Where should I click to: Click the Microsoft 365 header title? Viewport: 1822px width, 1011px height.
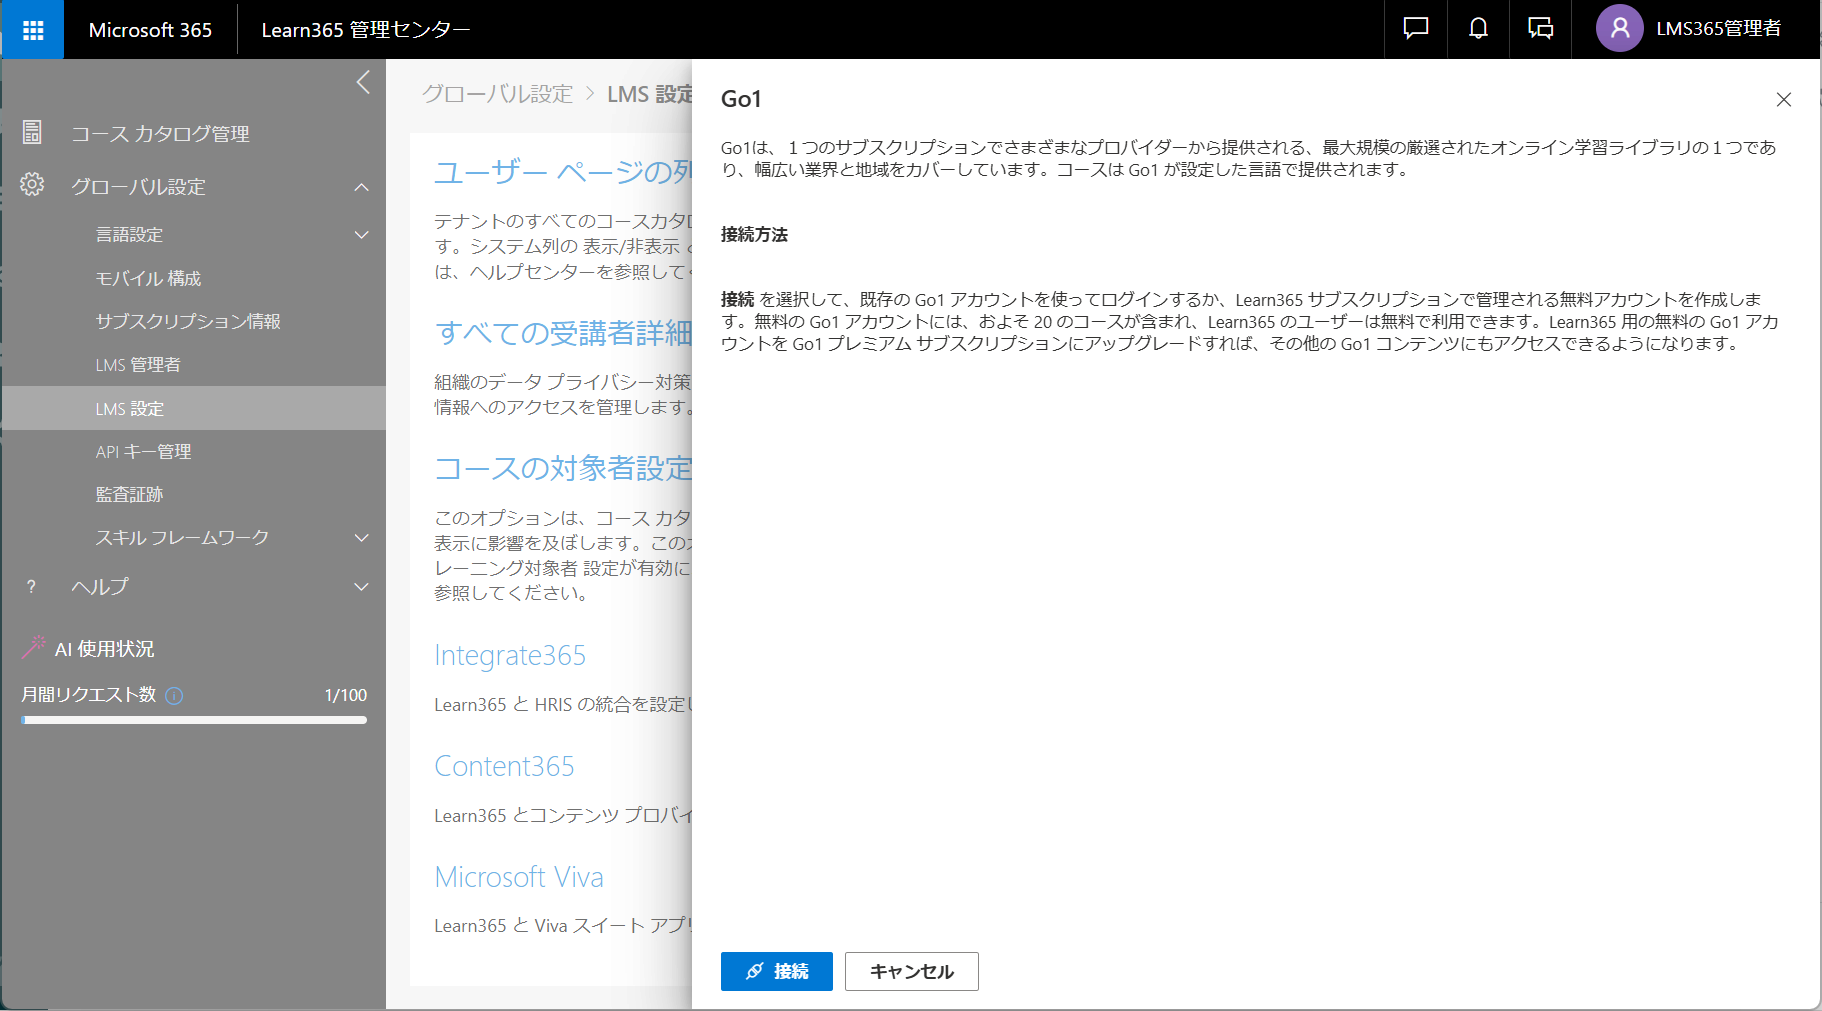point(150,30)
